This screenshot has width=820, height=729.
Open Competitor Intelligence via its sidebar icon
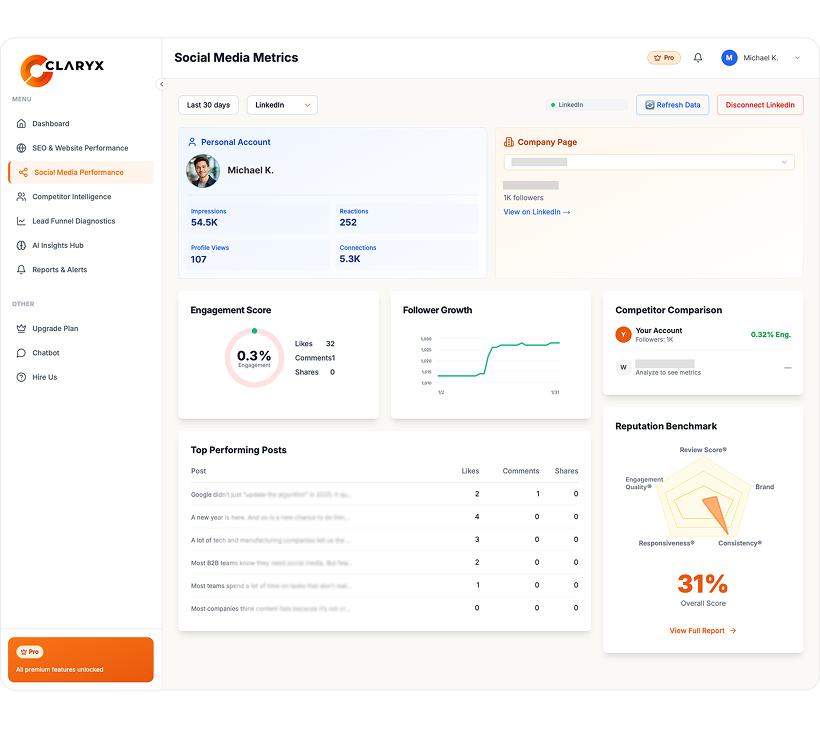point(21,196)
